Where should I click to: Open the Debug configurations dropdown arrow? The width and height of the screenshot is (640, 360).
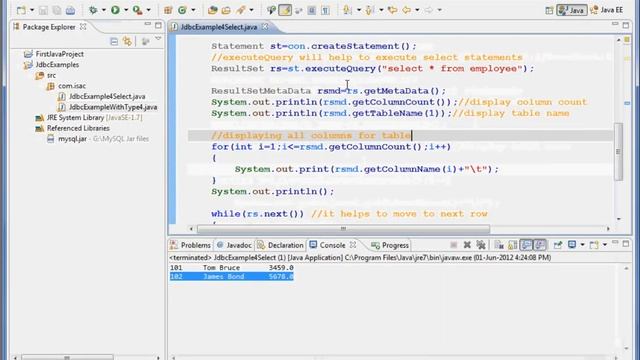[103, 10]
